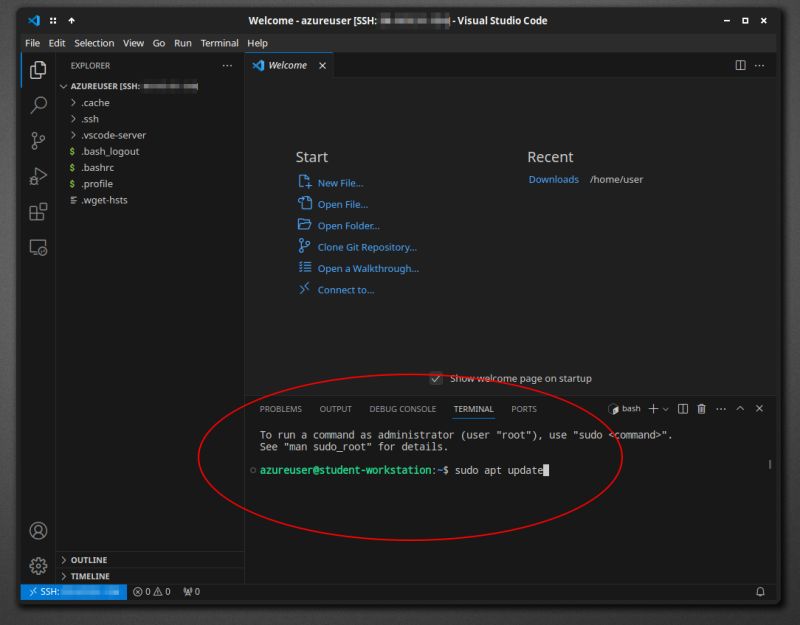
Task: Click errors and warnings count in status bar
Action: click(x=152, y=592)
